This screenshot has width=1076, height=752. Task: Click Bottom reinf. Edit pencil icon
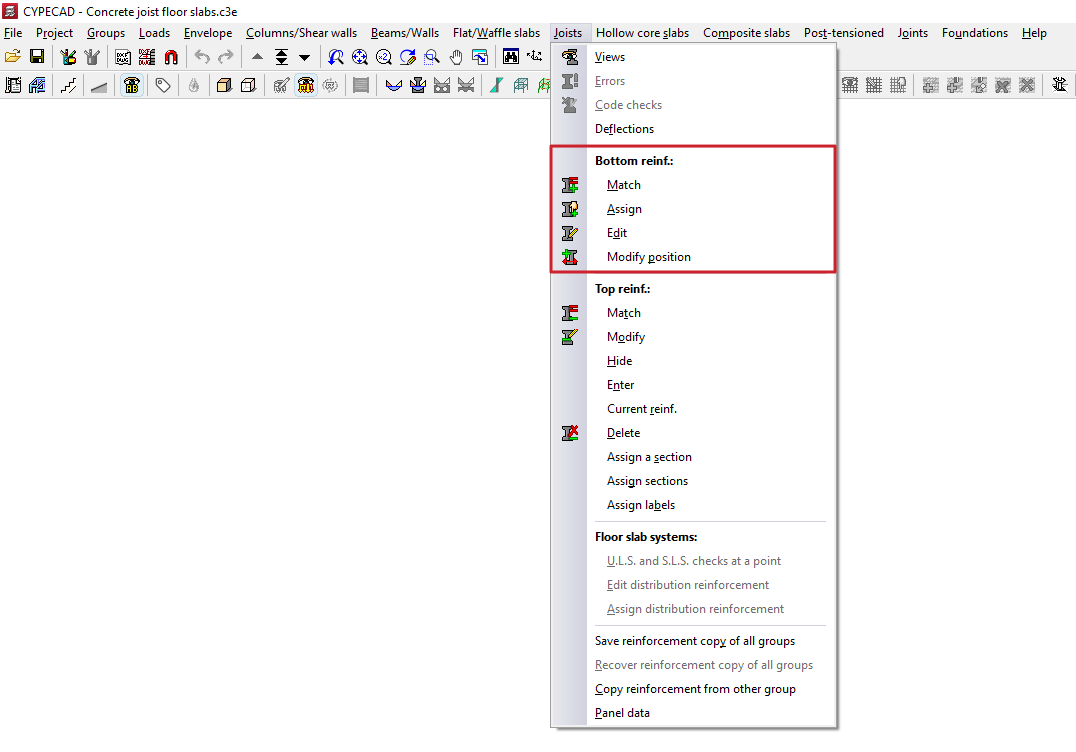(x=570, y=233)
